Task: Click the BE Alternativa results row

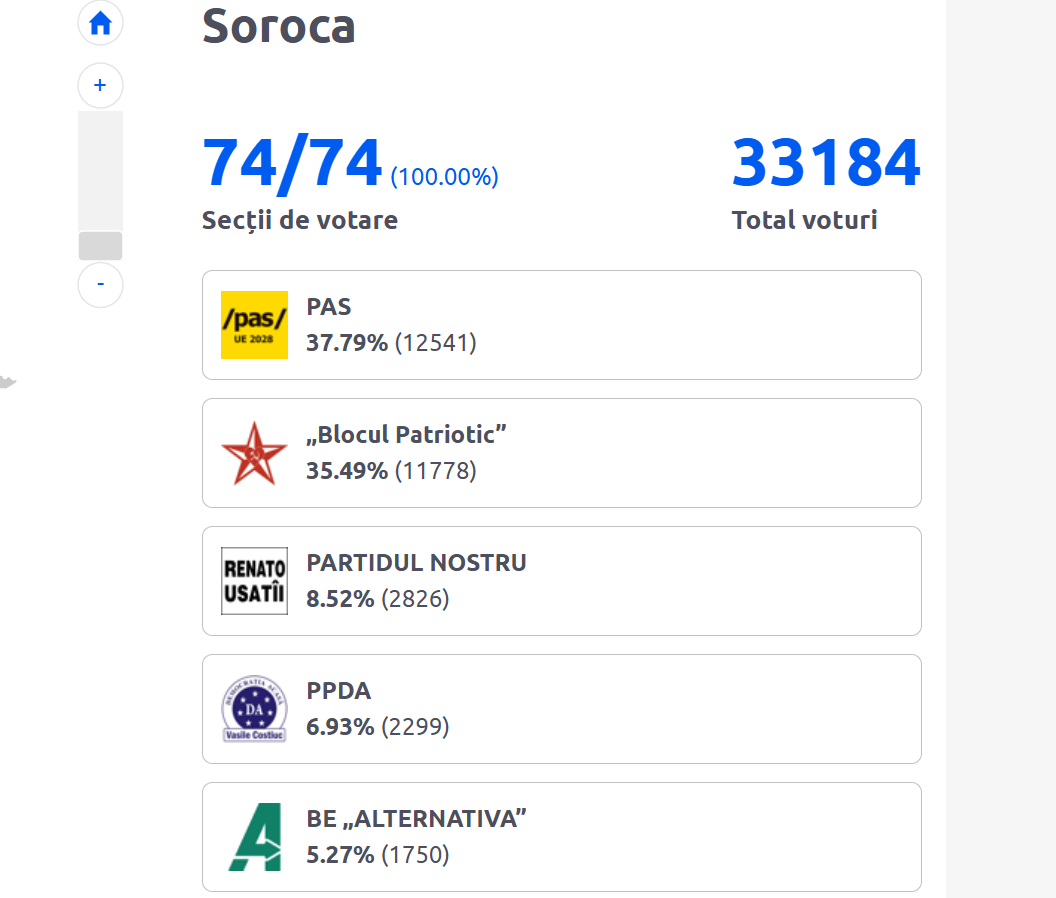Action: point(561,836)
